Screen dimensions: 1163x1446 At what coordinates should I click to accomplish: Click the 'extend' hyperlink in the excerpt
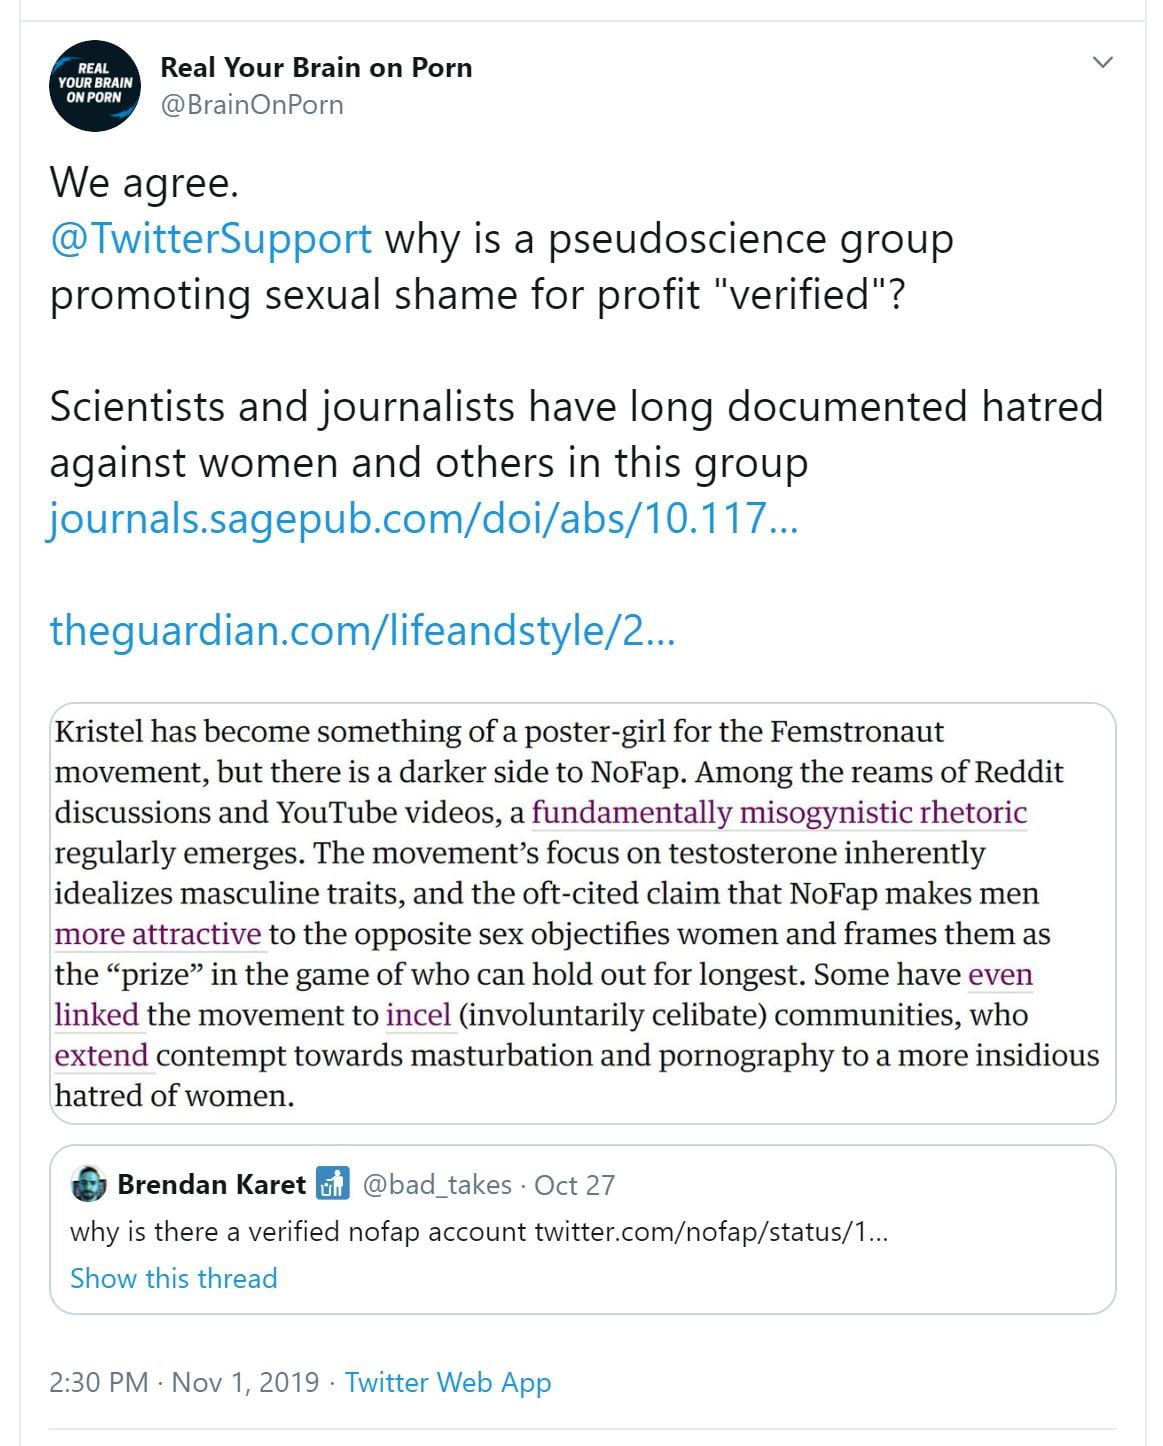(101, 1056)
